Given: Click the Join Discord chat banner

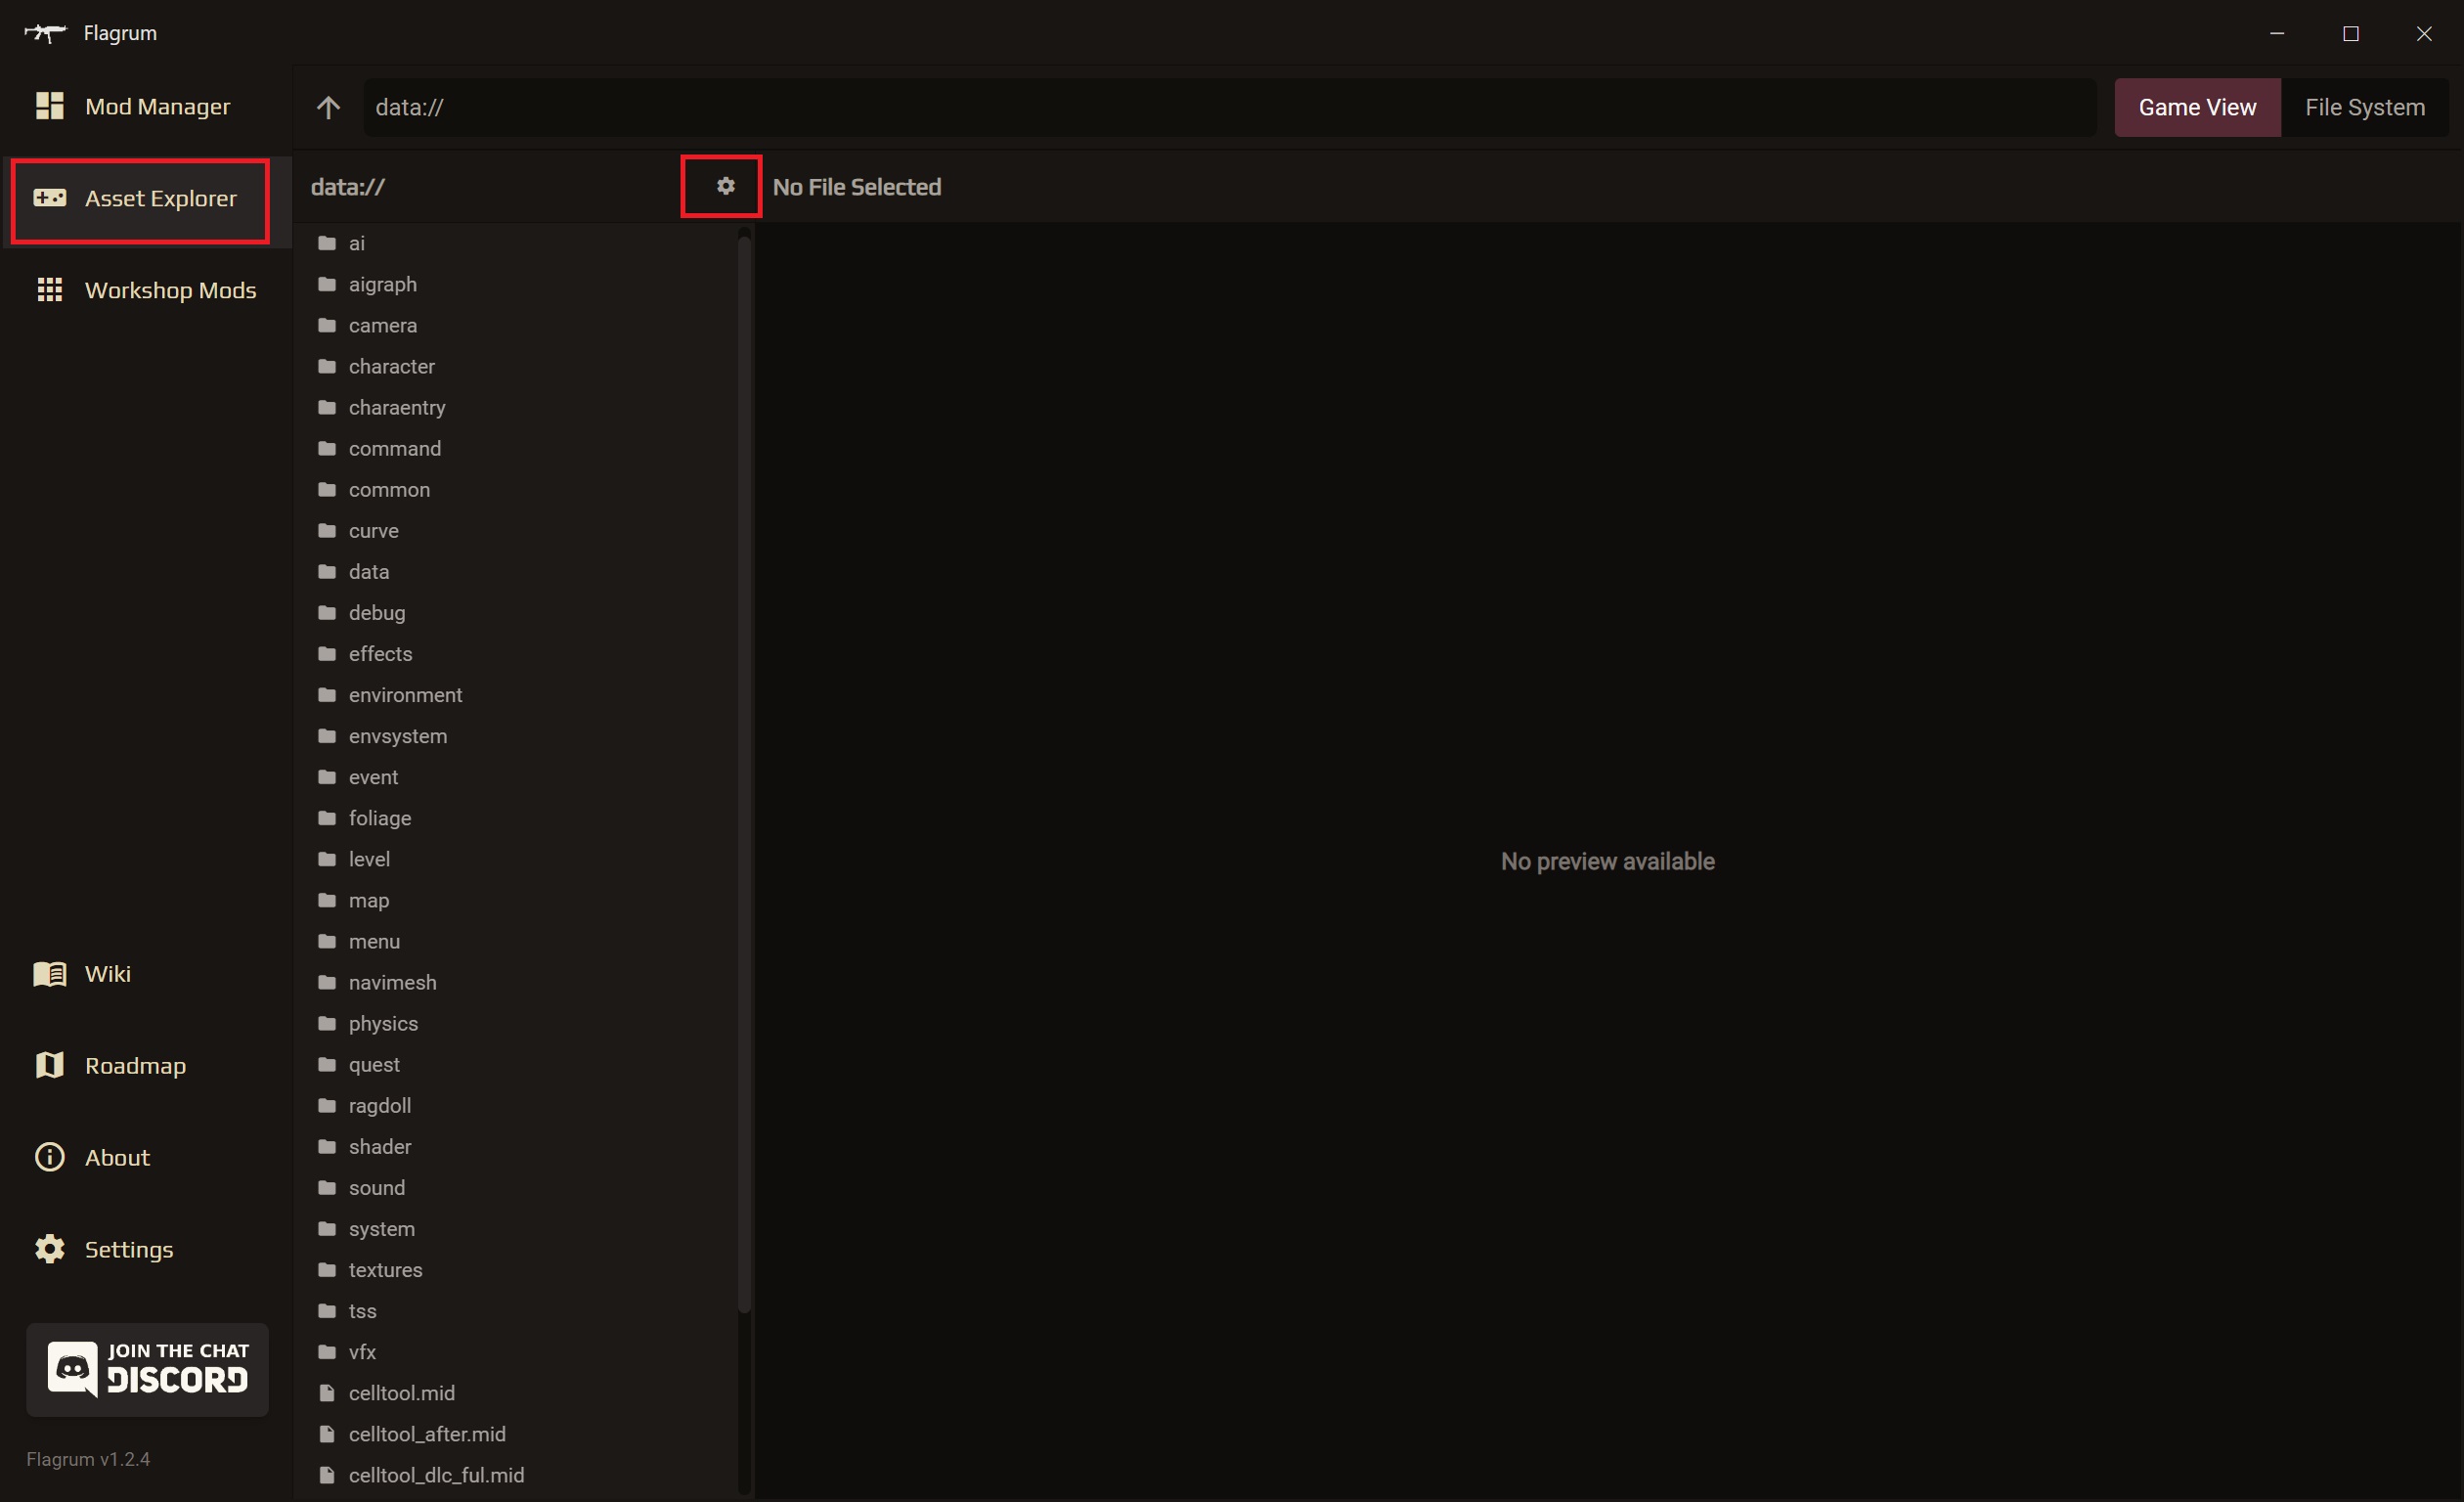Looking at the screenshot, I should coord(147,1369).
